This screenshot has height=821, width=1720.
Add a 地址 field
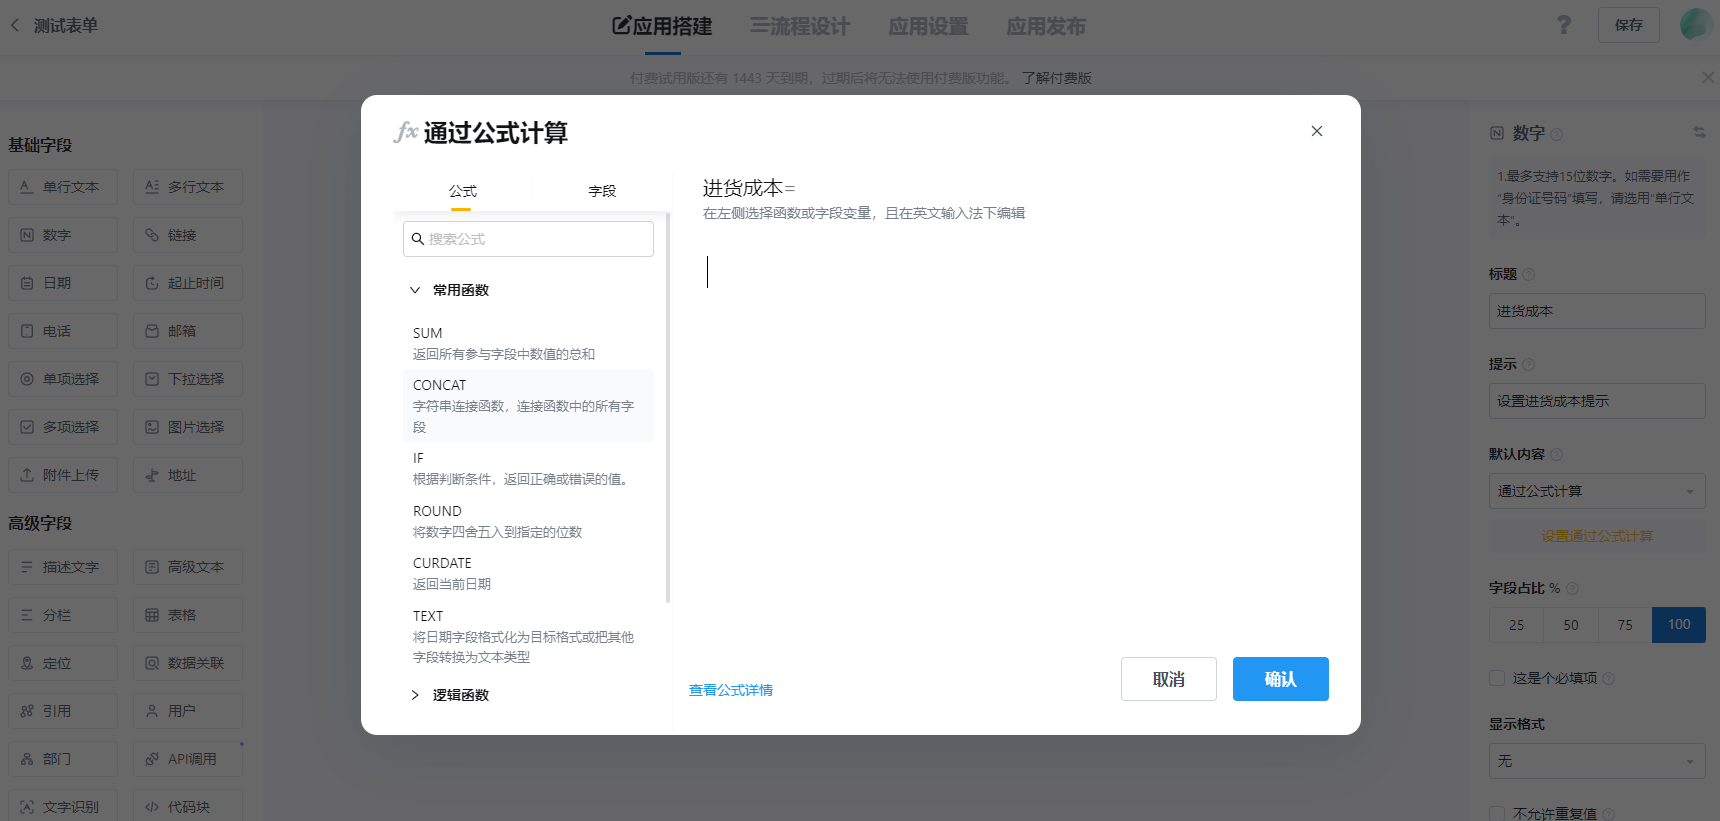point(188,475)
